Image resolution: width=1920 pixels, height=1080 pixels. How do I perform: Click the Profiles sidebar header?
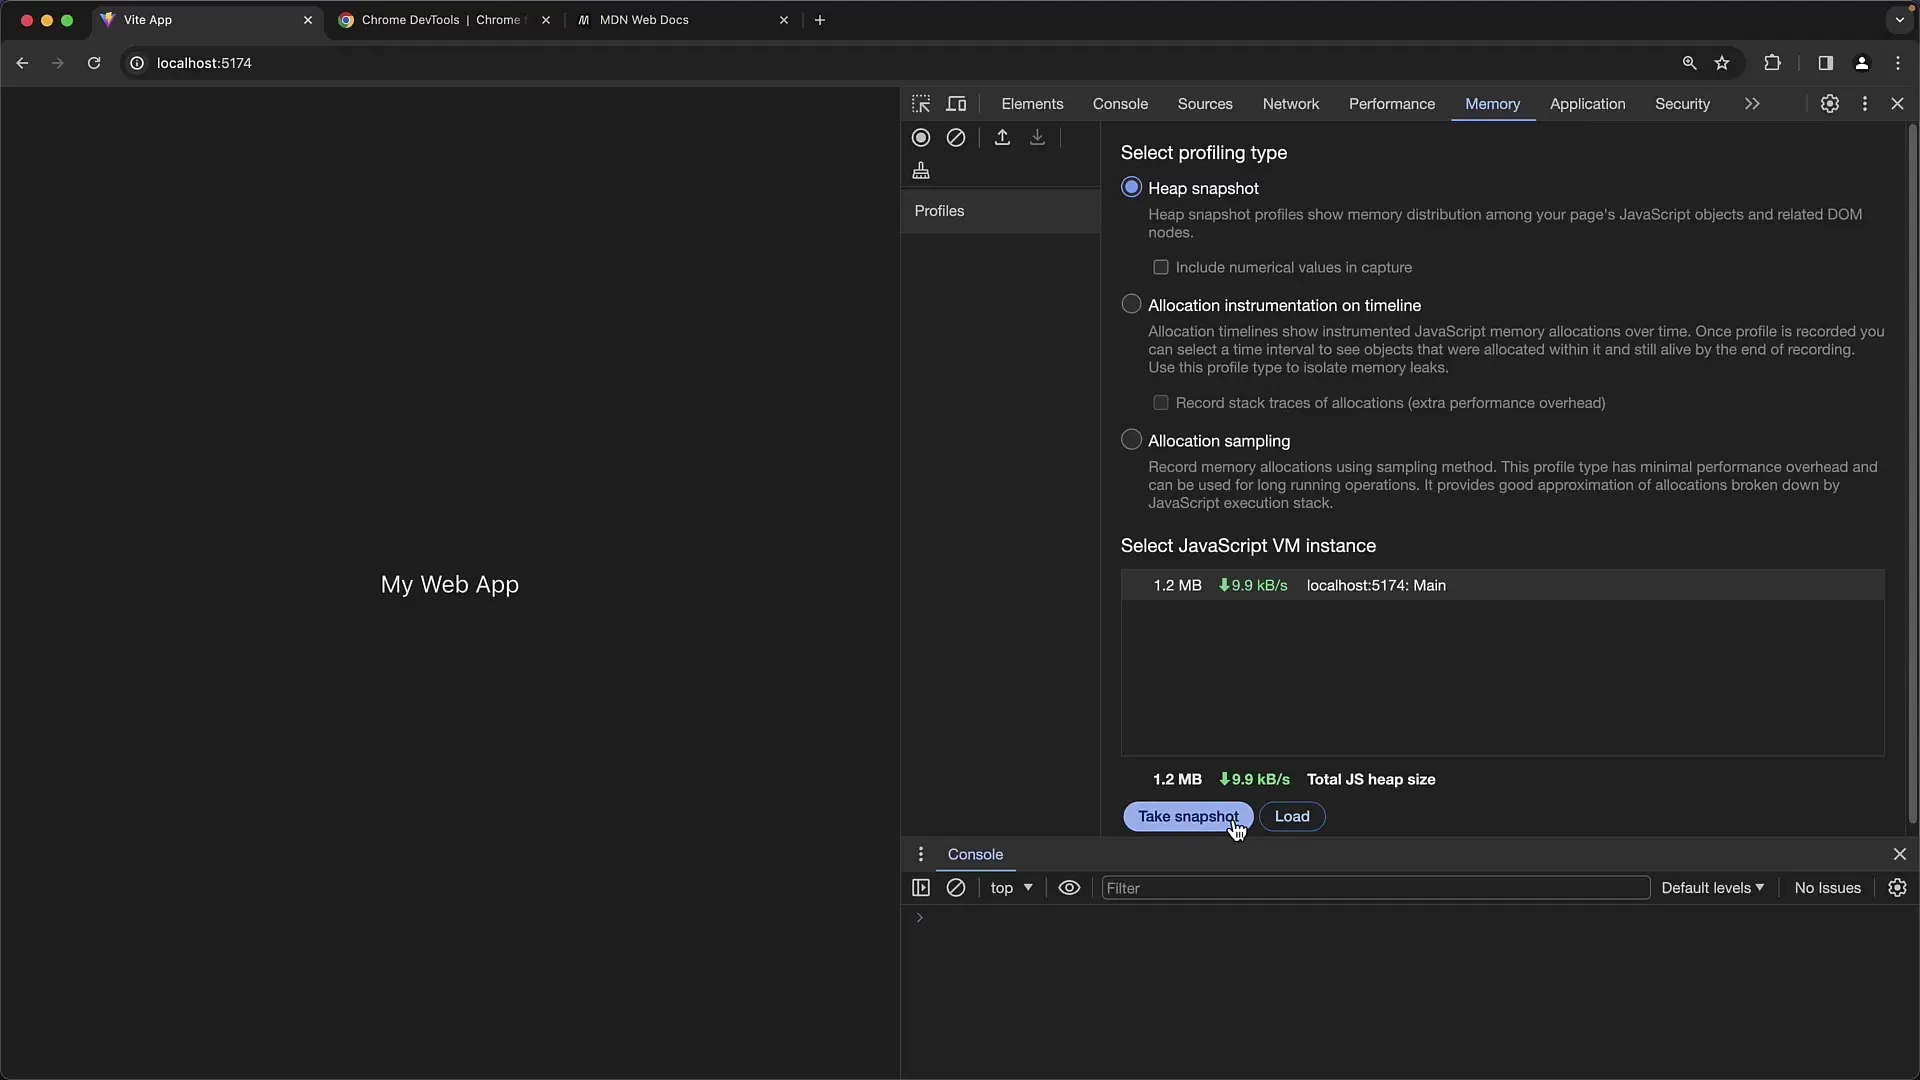(1000, 211)
